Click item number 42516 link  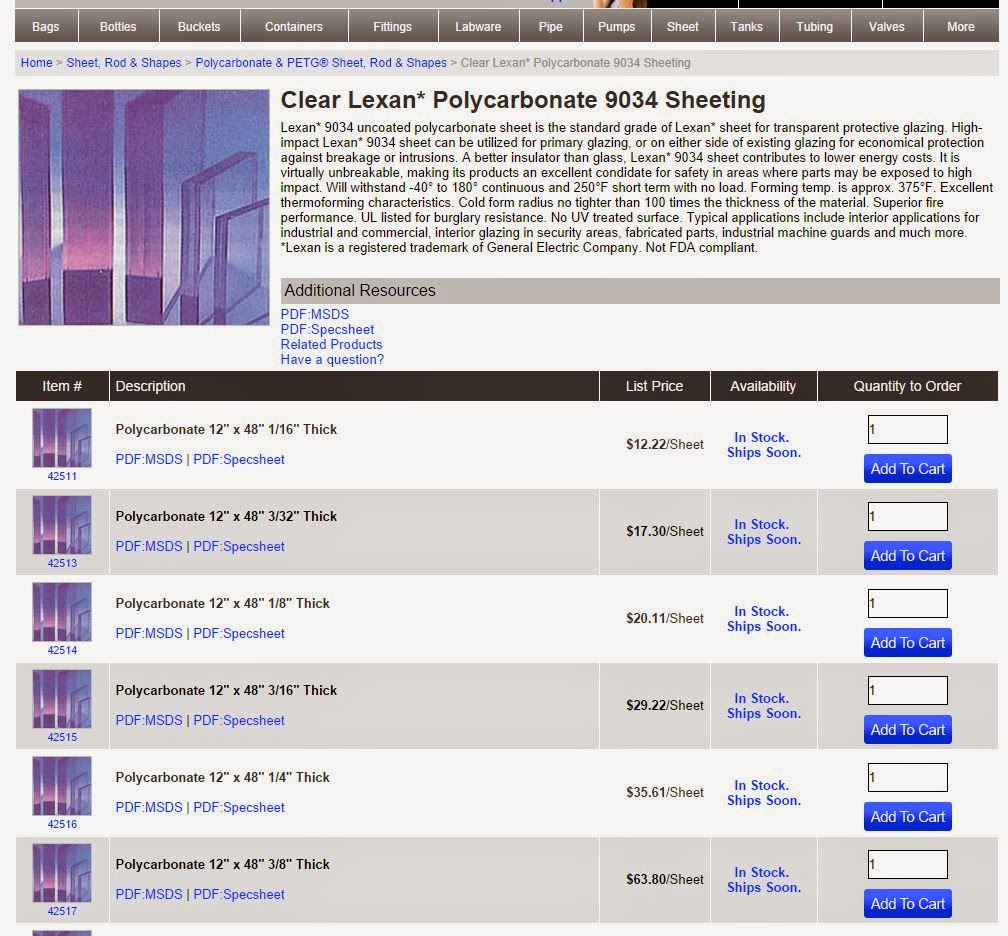pos(62,824)
